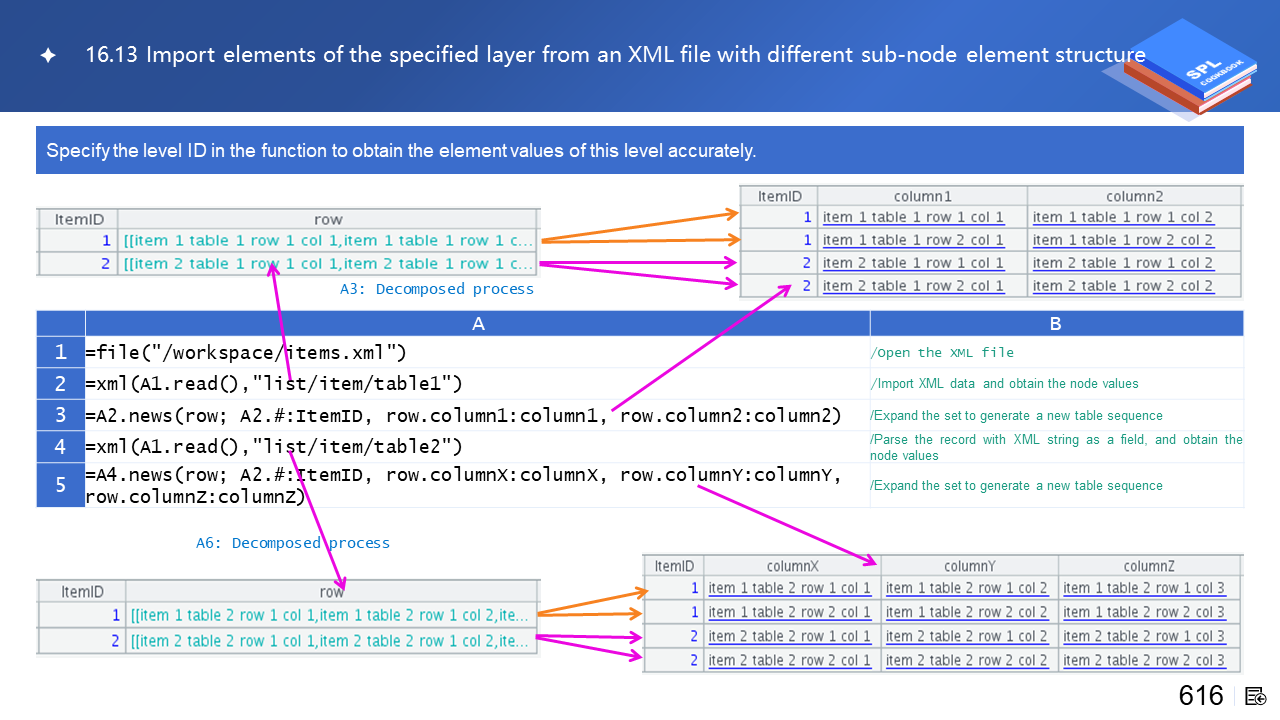Select the column1 header in the top-right table
1280x720 pixels.
point(922,196)
